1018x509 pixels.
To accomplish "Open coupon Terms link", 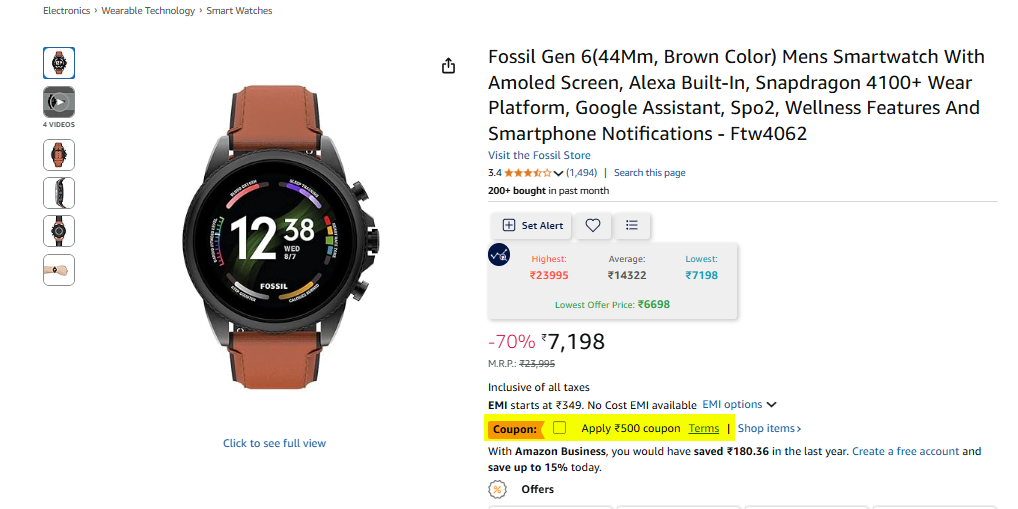I will pos(703,428).
